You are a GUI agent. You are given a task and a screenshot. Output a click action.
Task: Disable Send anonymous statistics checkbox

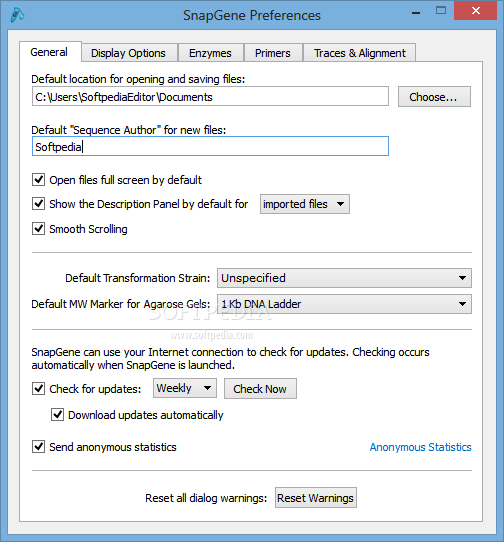pyautogui.click(x=38, y=447)
